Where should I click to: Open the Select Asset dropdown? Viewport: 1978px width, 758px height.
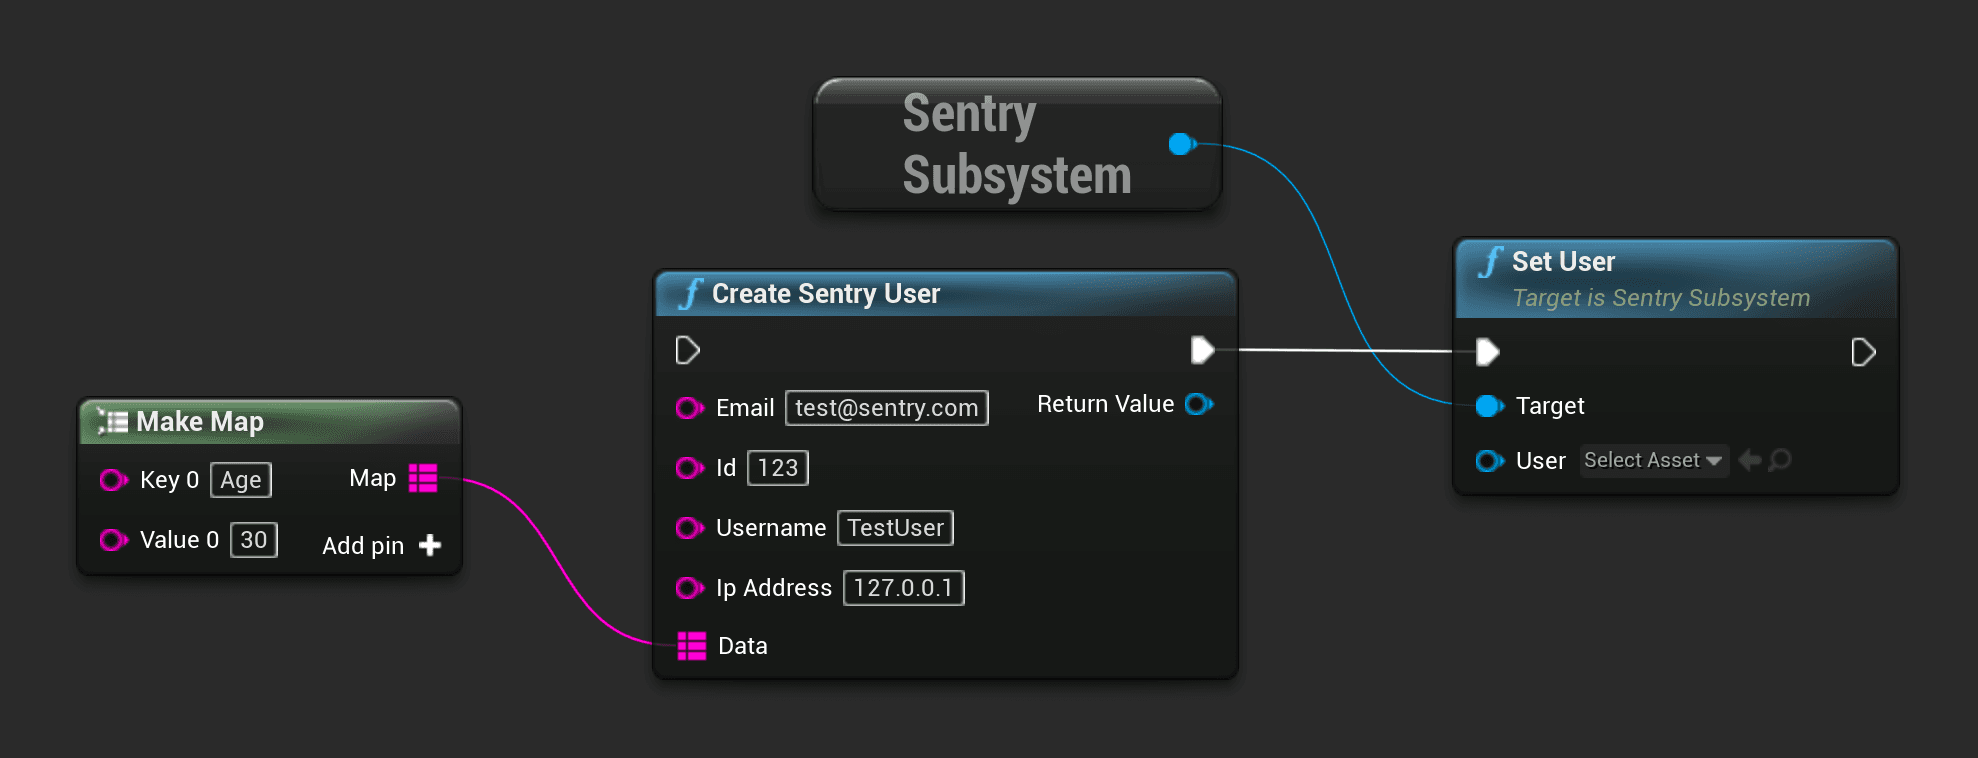[x=1653, y=460]
